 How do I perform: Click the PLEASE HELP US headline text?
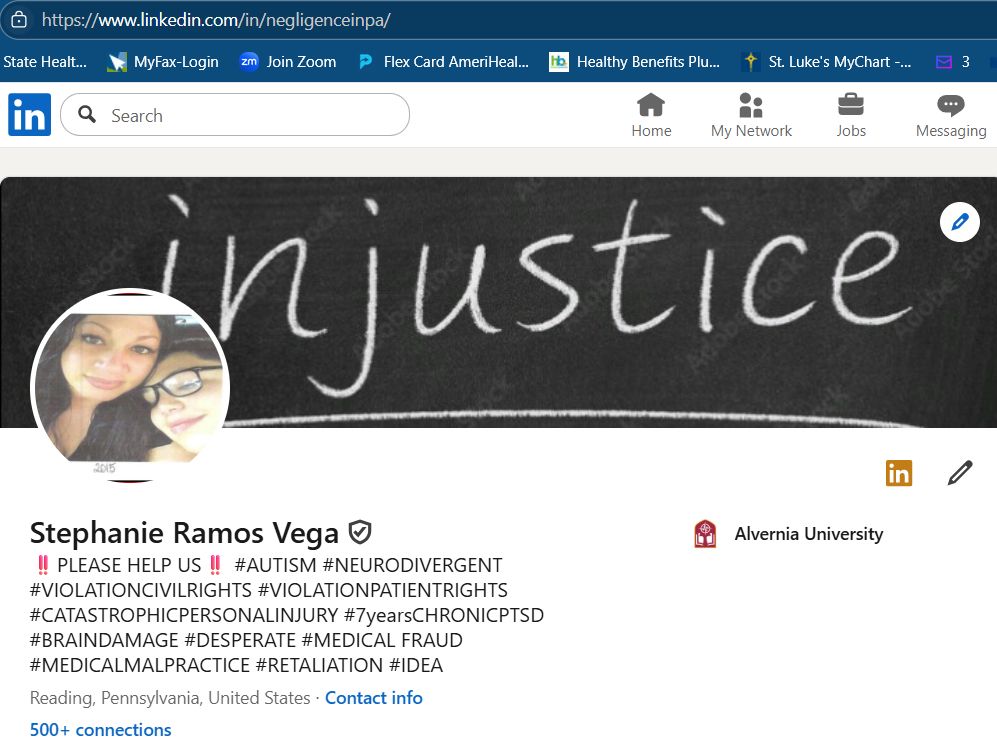coord(129,565)
